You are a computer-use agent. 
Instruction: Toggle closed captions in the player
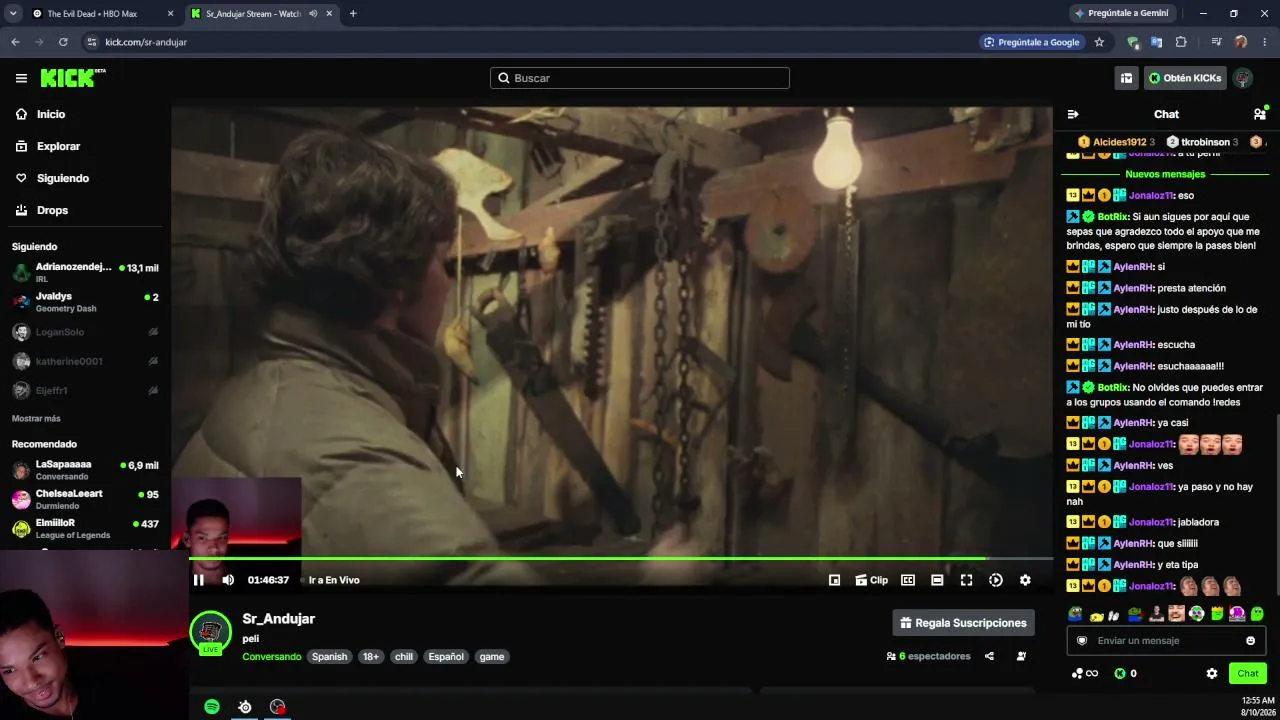pos(908,580)
